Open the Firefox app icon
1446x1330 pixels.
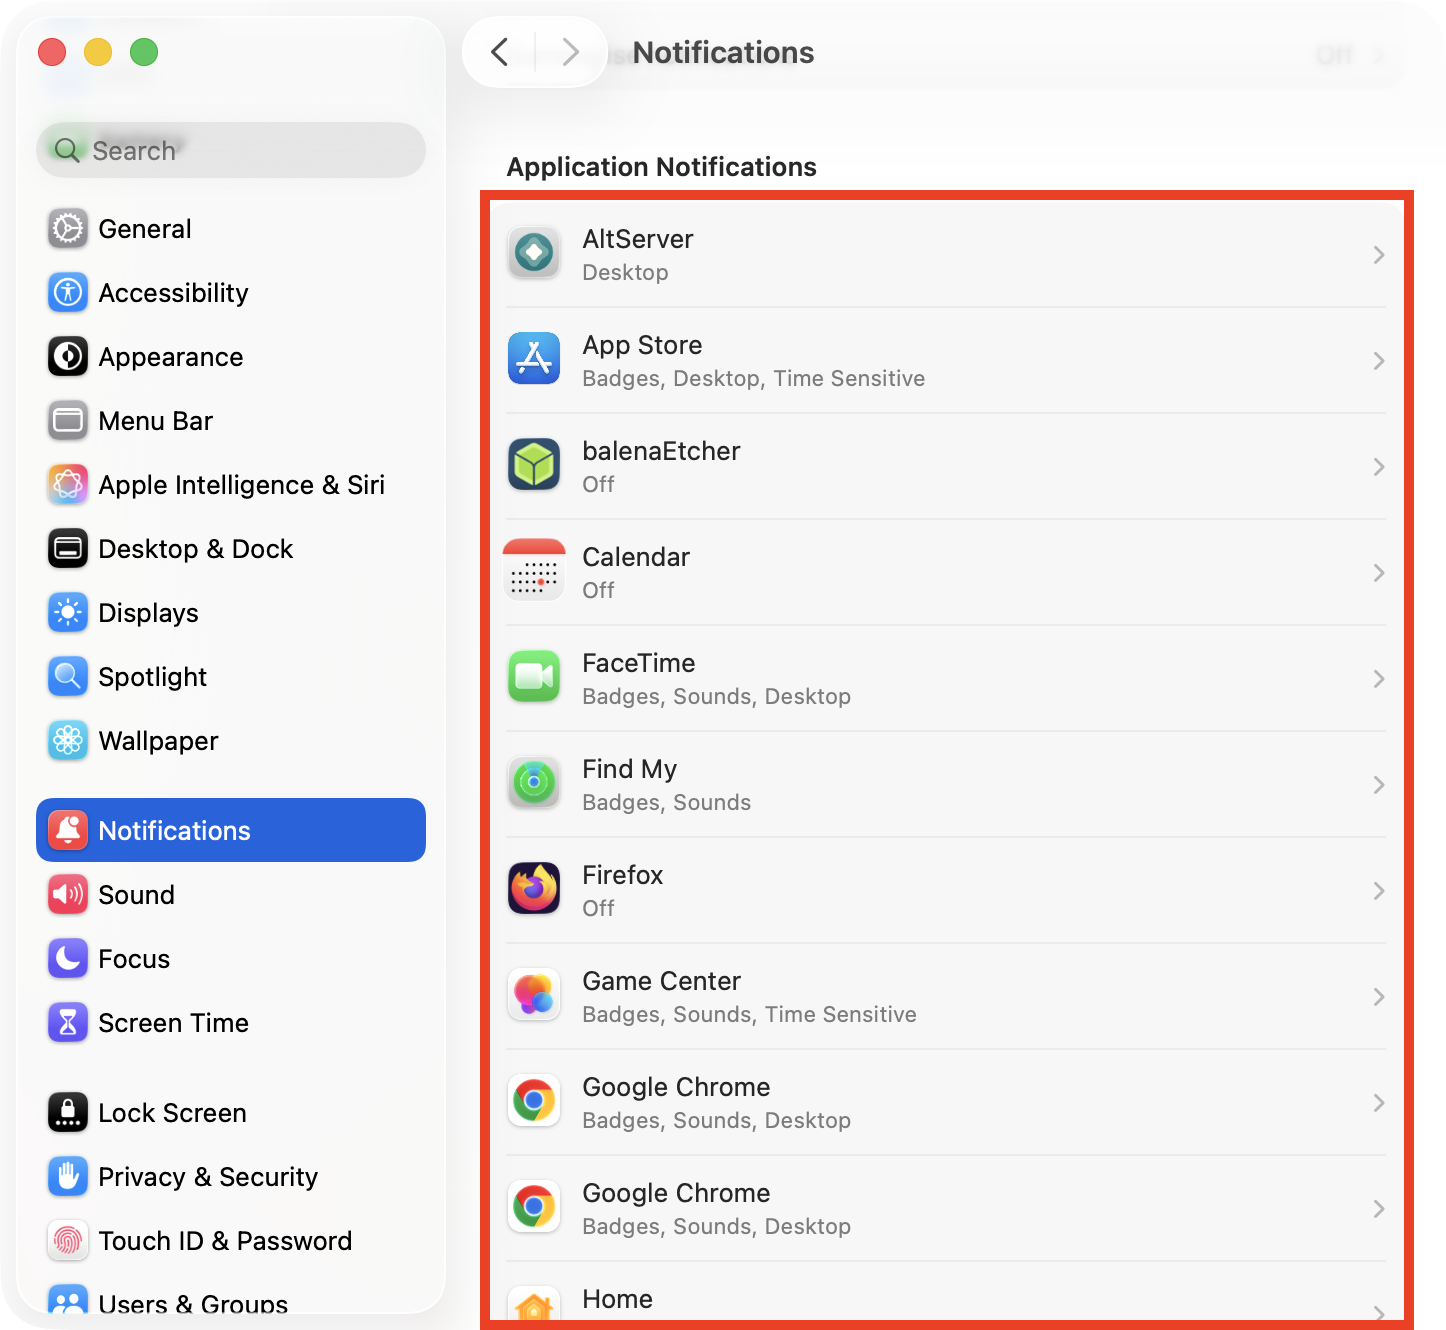click(534, 890)
